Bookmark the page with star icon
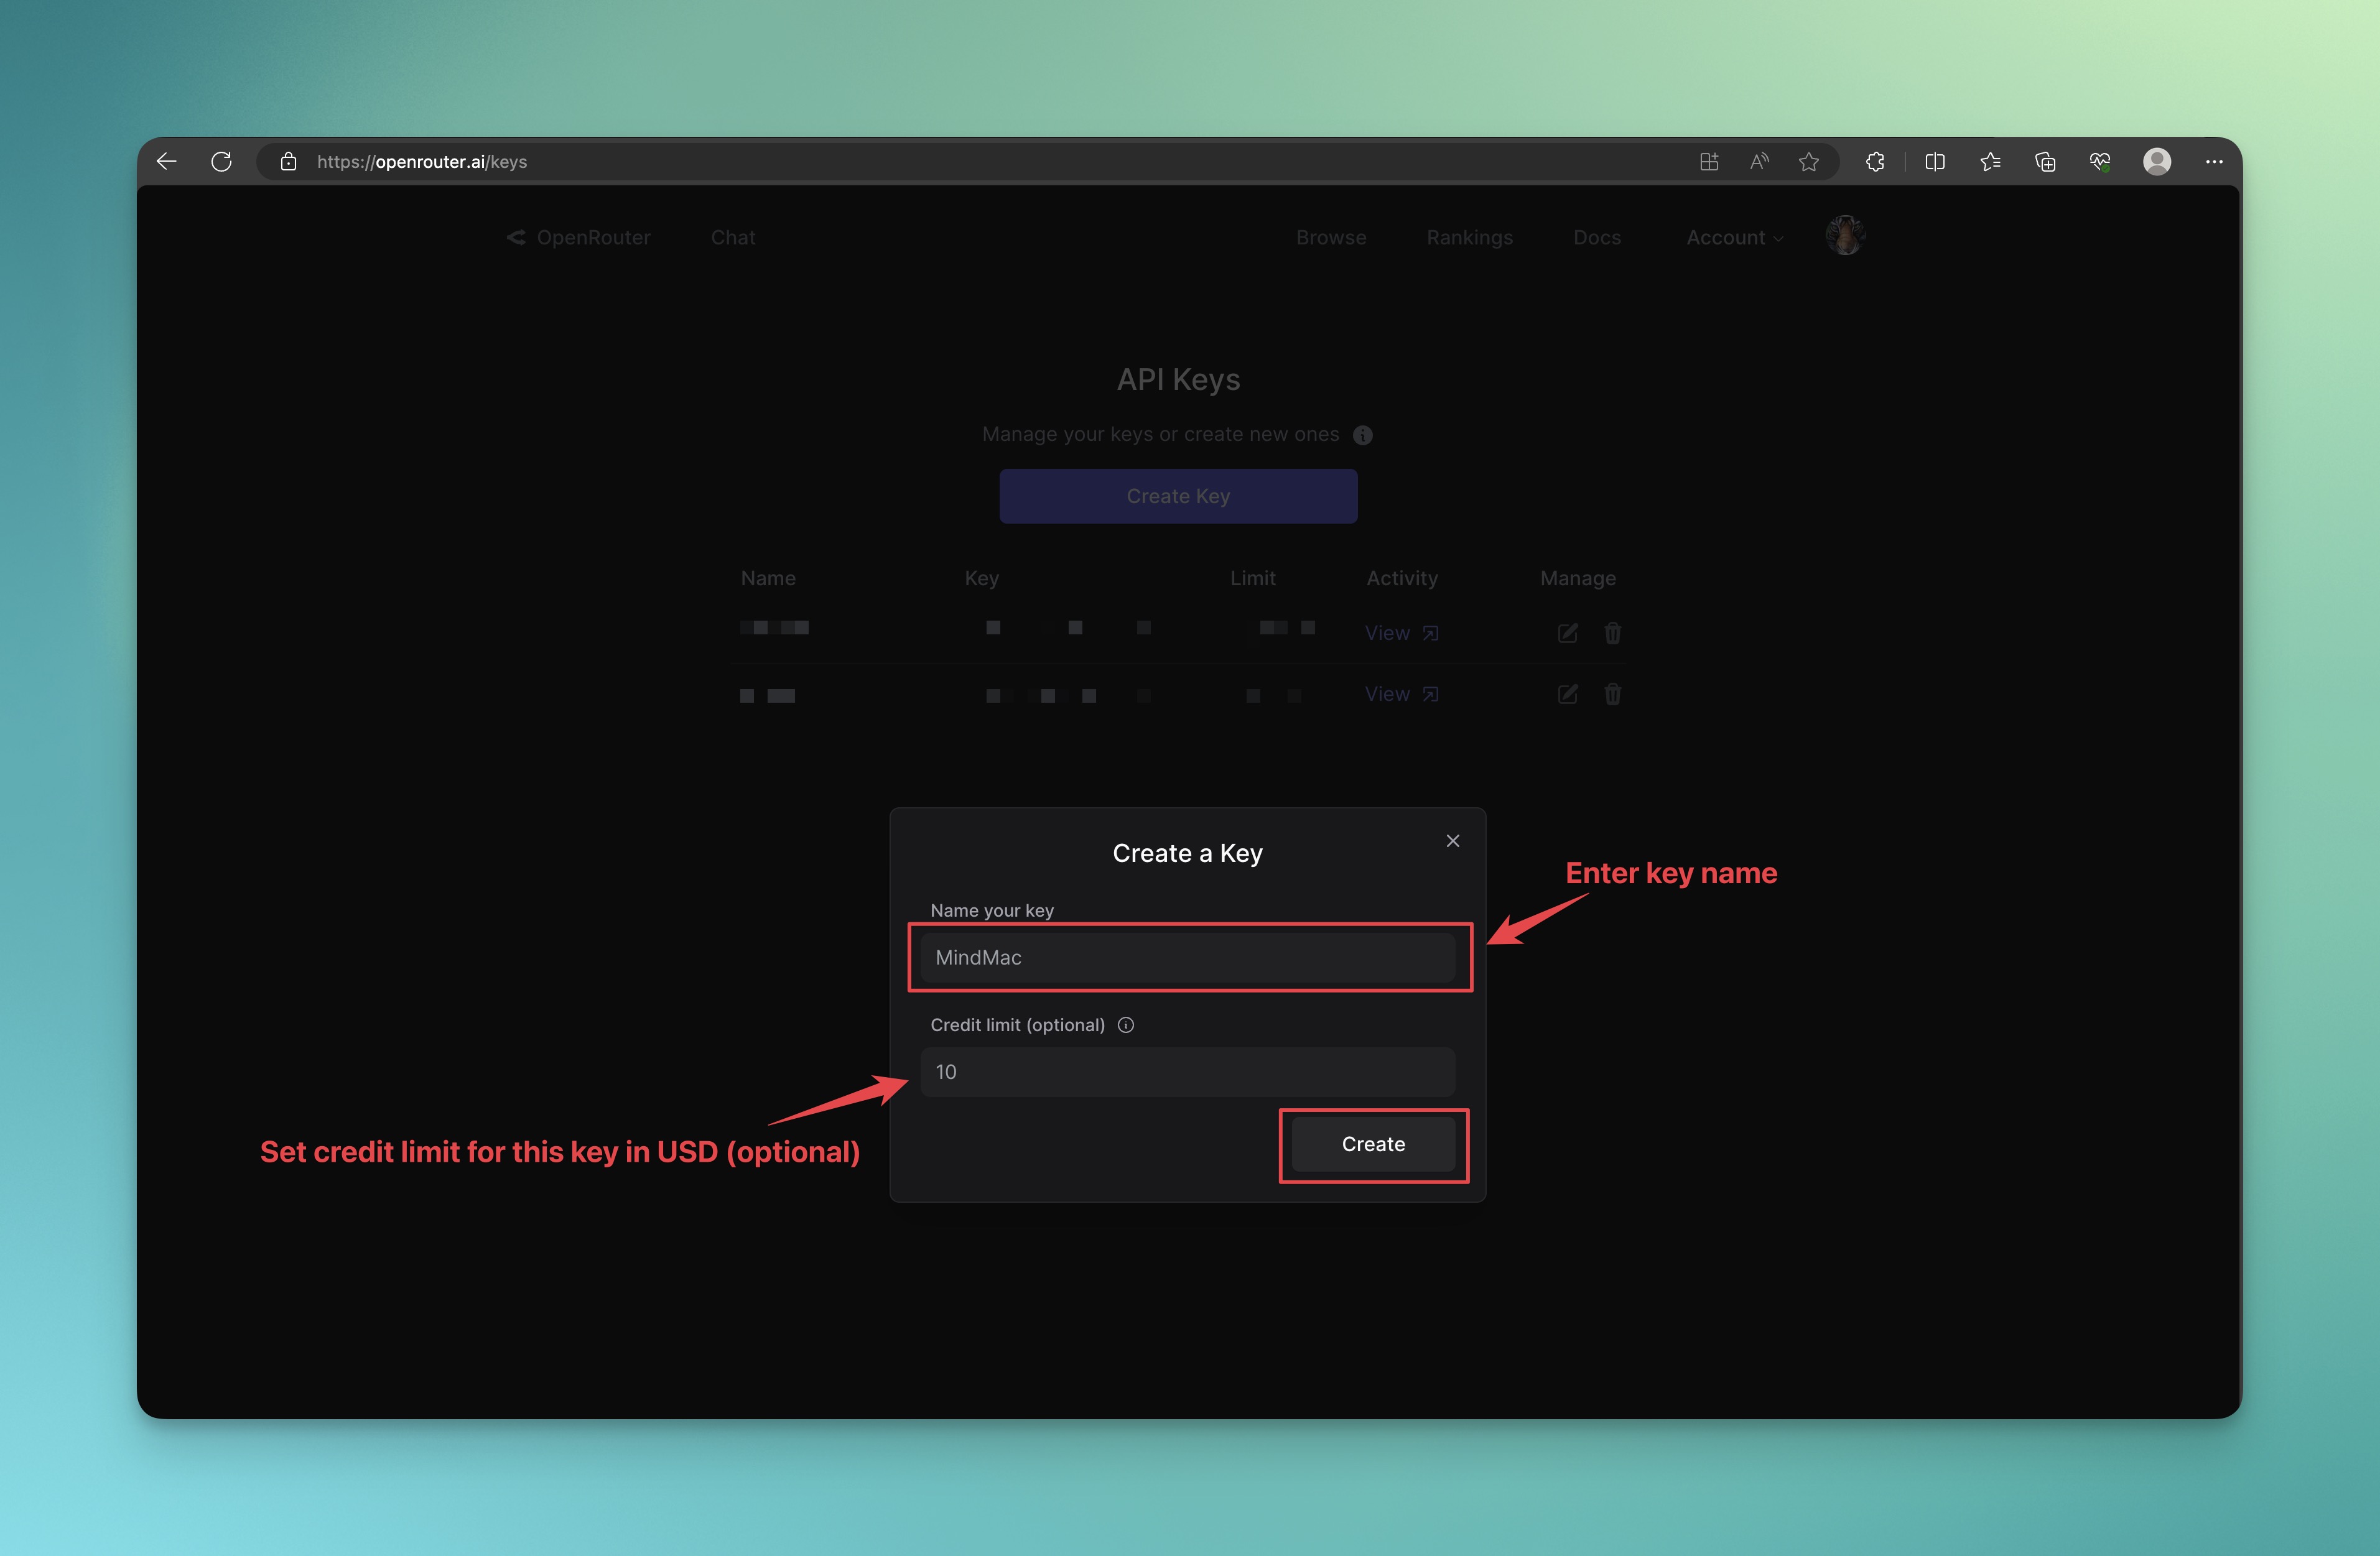This screenshot has height=1556, width=2380. pos(1809,161)
